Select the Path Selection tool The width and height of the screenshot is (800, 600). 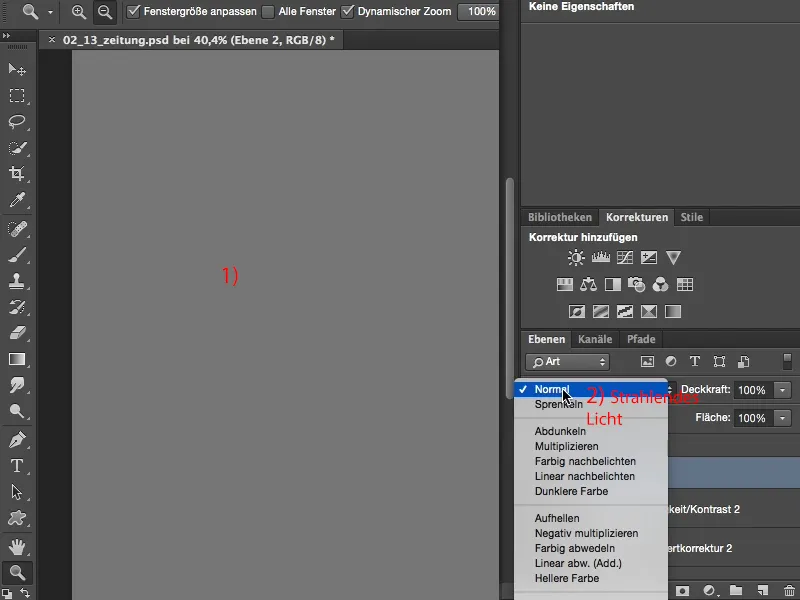tap(17, 492)
